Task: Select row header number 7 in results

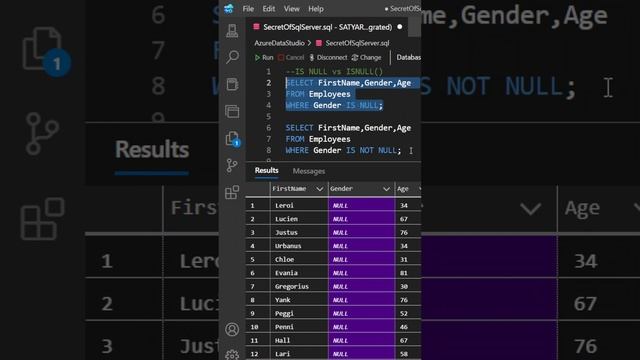Action: (x=258, y=286)
